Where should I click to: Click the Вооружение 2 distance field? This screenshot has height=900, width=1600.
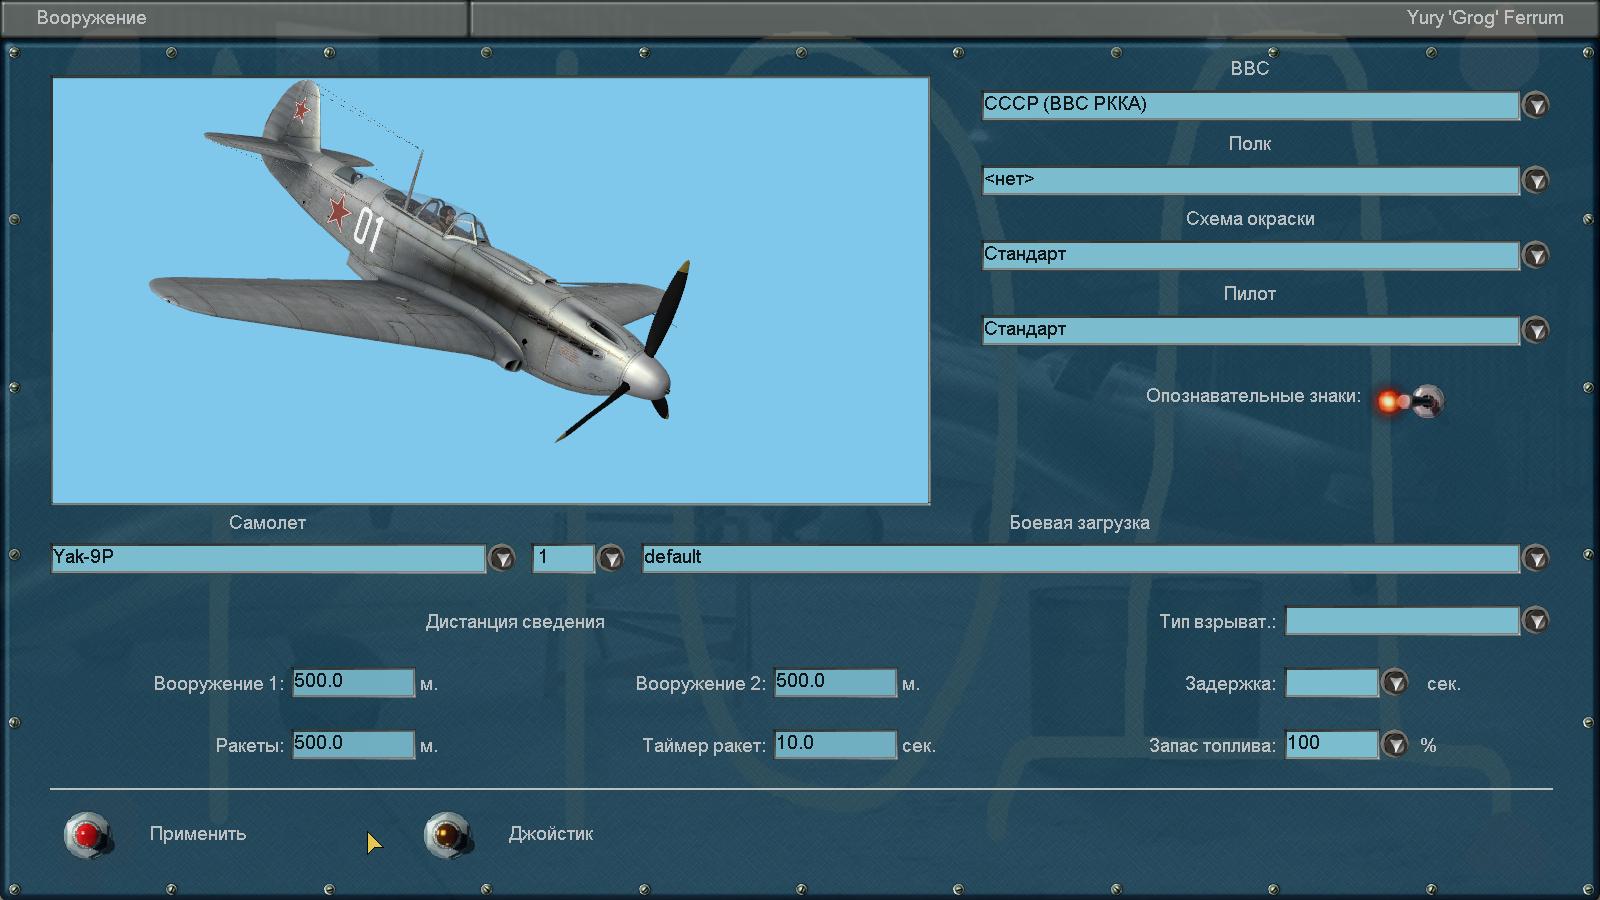[835, 682]
